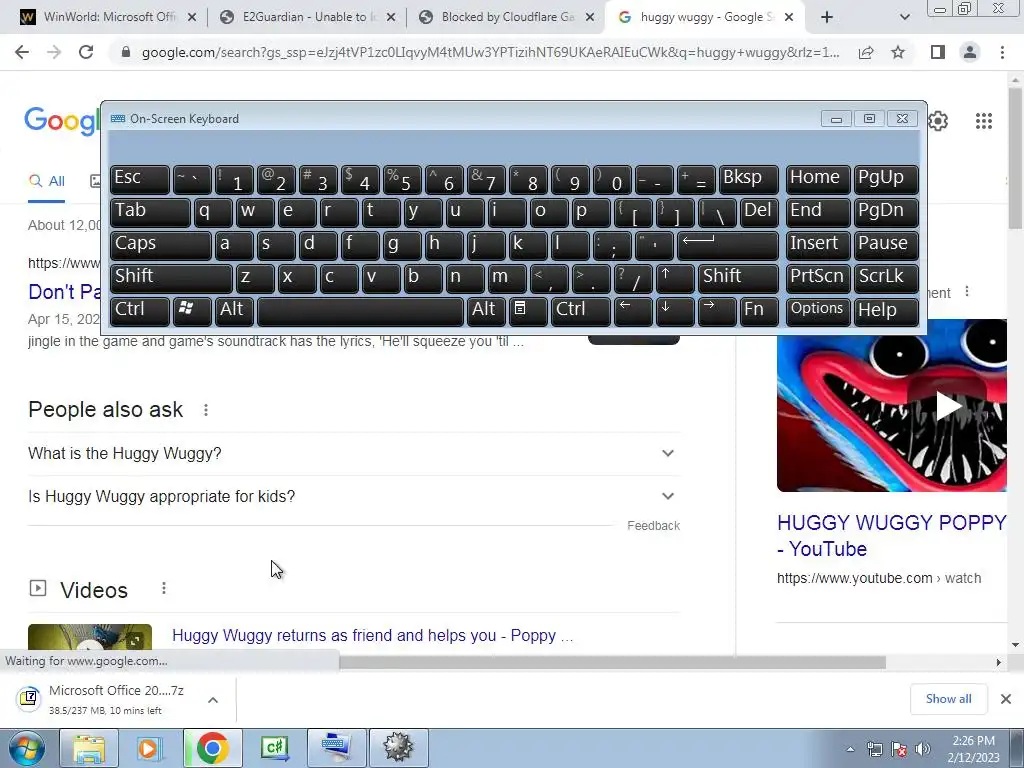Bookmark this page with the star icon

(x=898, y=52)
